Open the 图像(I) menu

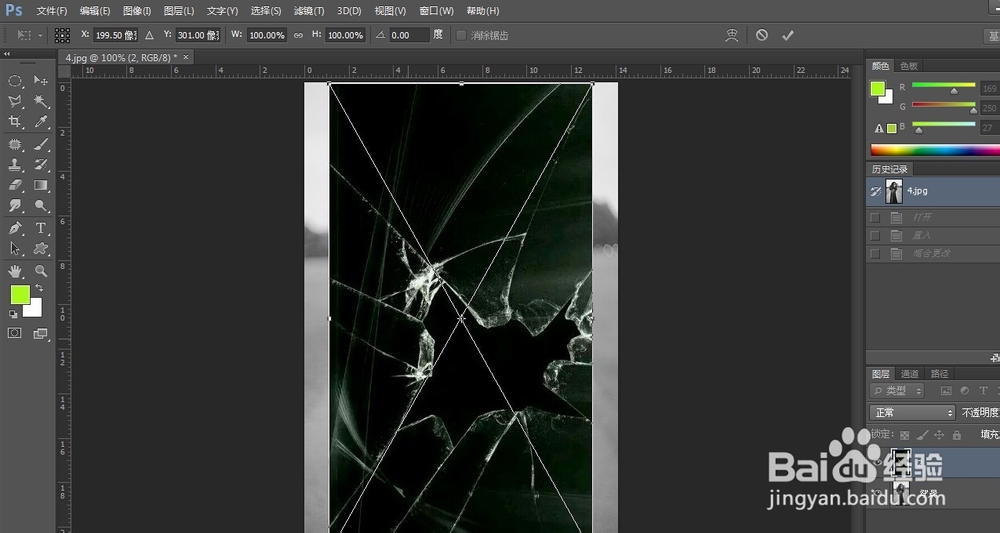click(137, 11)
